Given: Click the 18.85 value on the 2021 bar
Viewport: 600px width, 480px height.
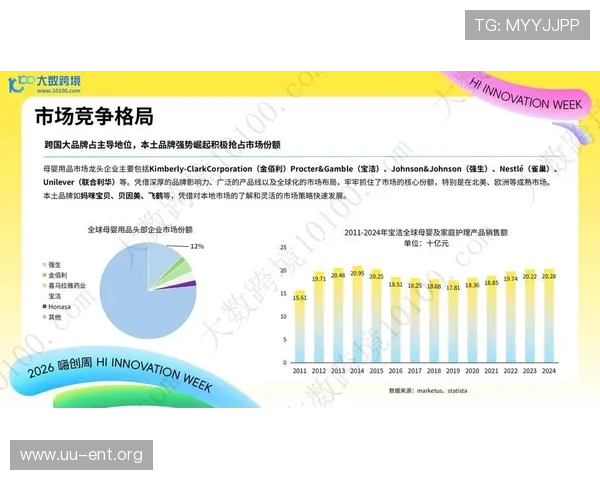Looking at the screenshot, I should click(x=491, y=283).
